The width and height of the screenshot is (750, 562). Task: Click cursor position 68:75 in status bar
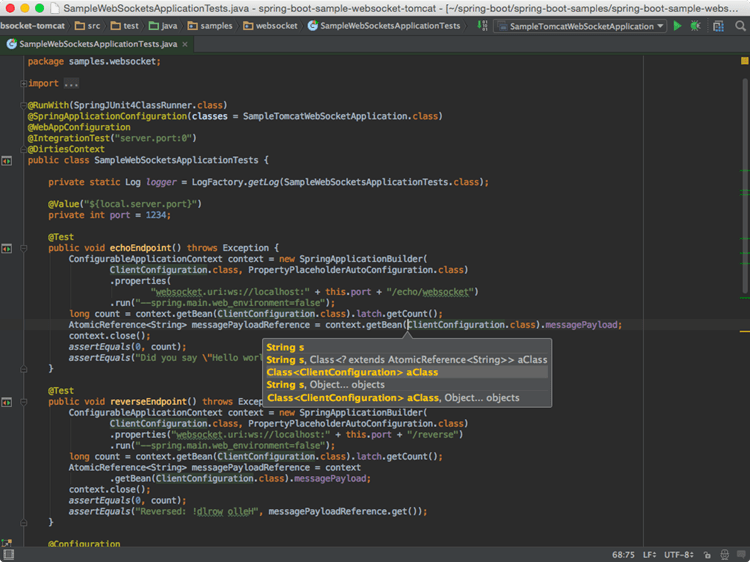click(623, 555)
